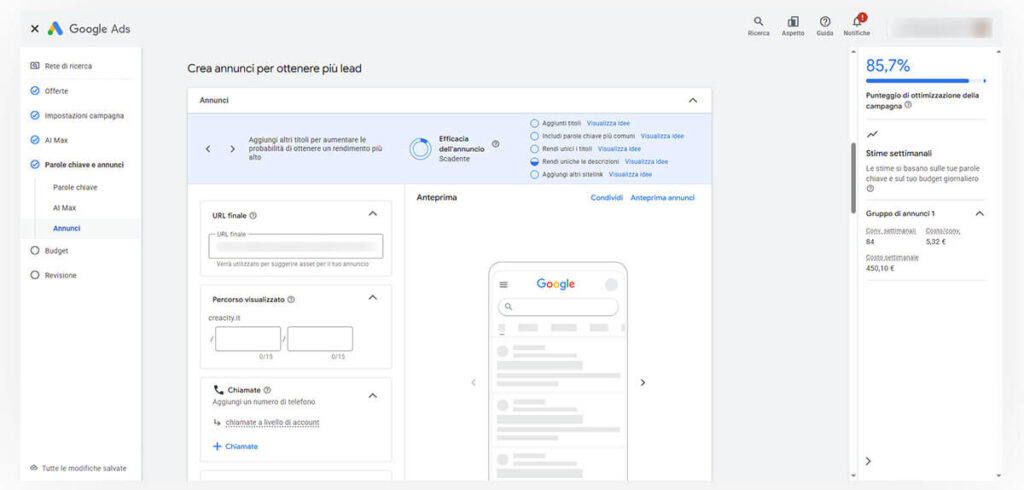Click the help icon beside Efficacia dell'annuncio
The height and width of the screenshot is (490, 1024).
click(495, 144)
